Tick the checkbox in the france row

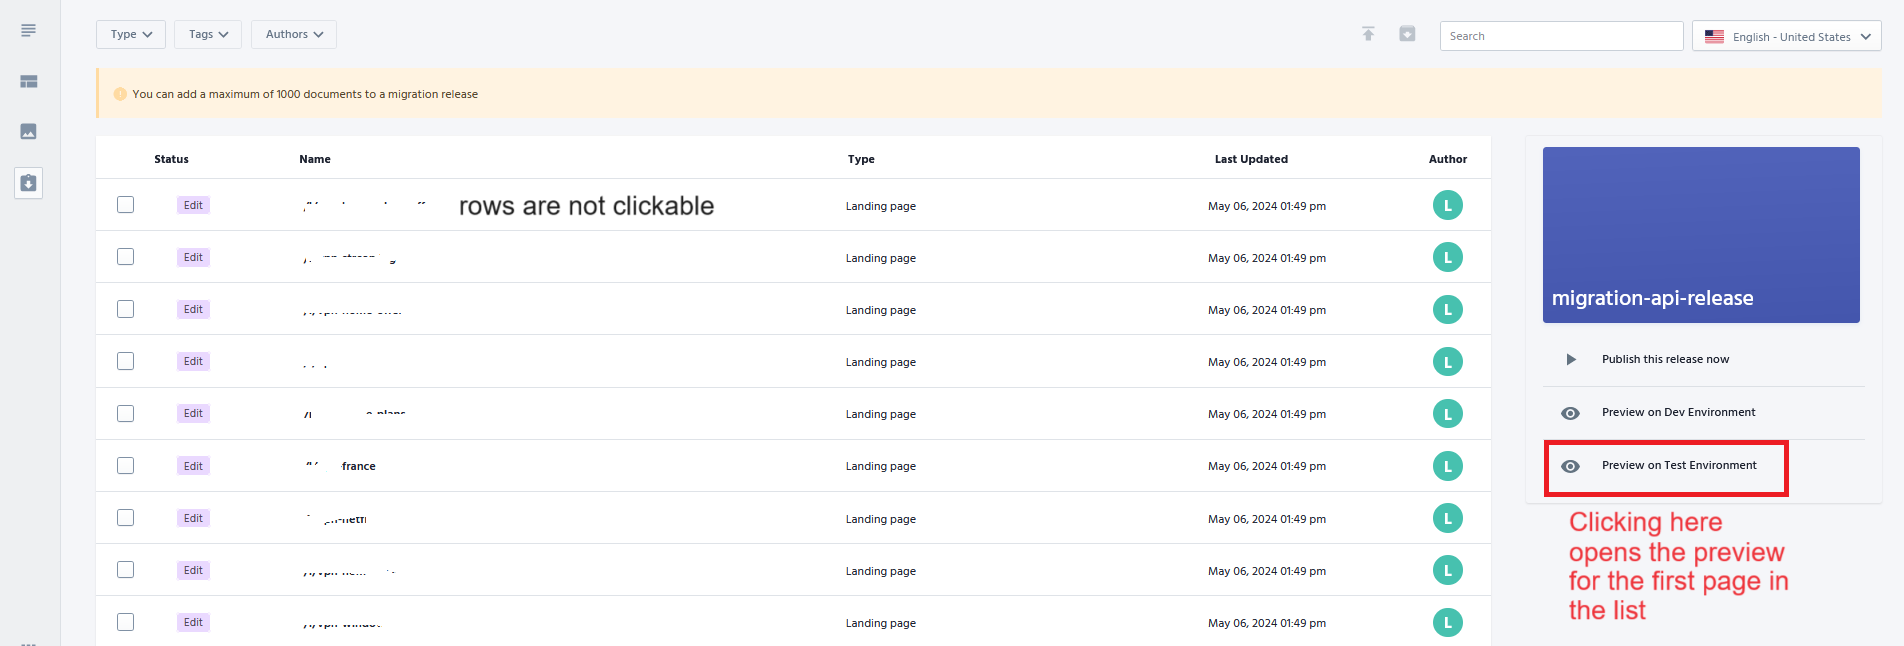(125, 465)
